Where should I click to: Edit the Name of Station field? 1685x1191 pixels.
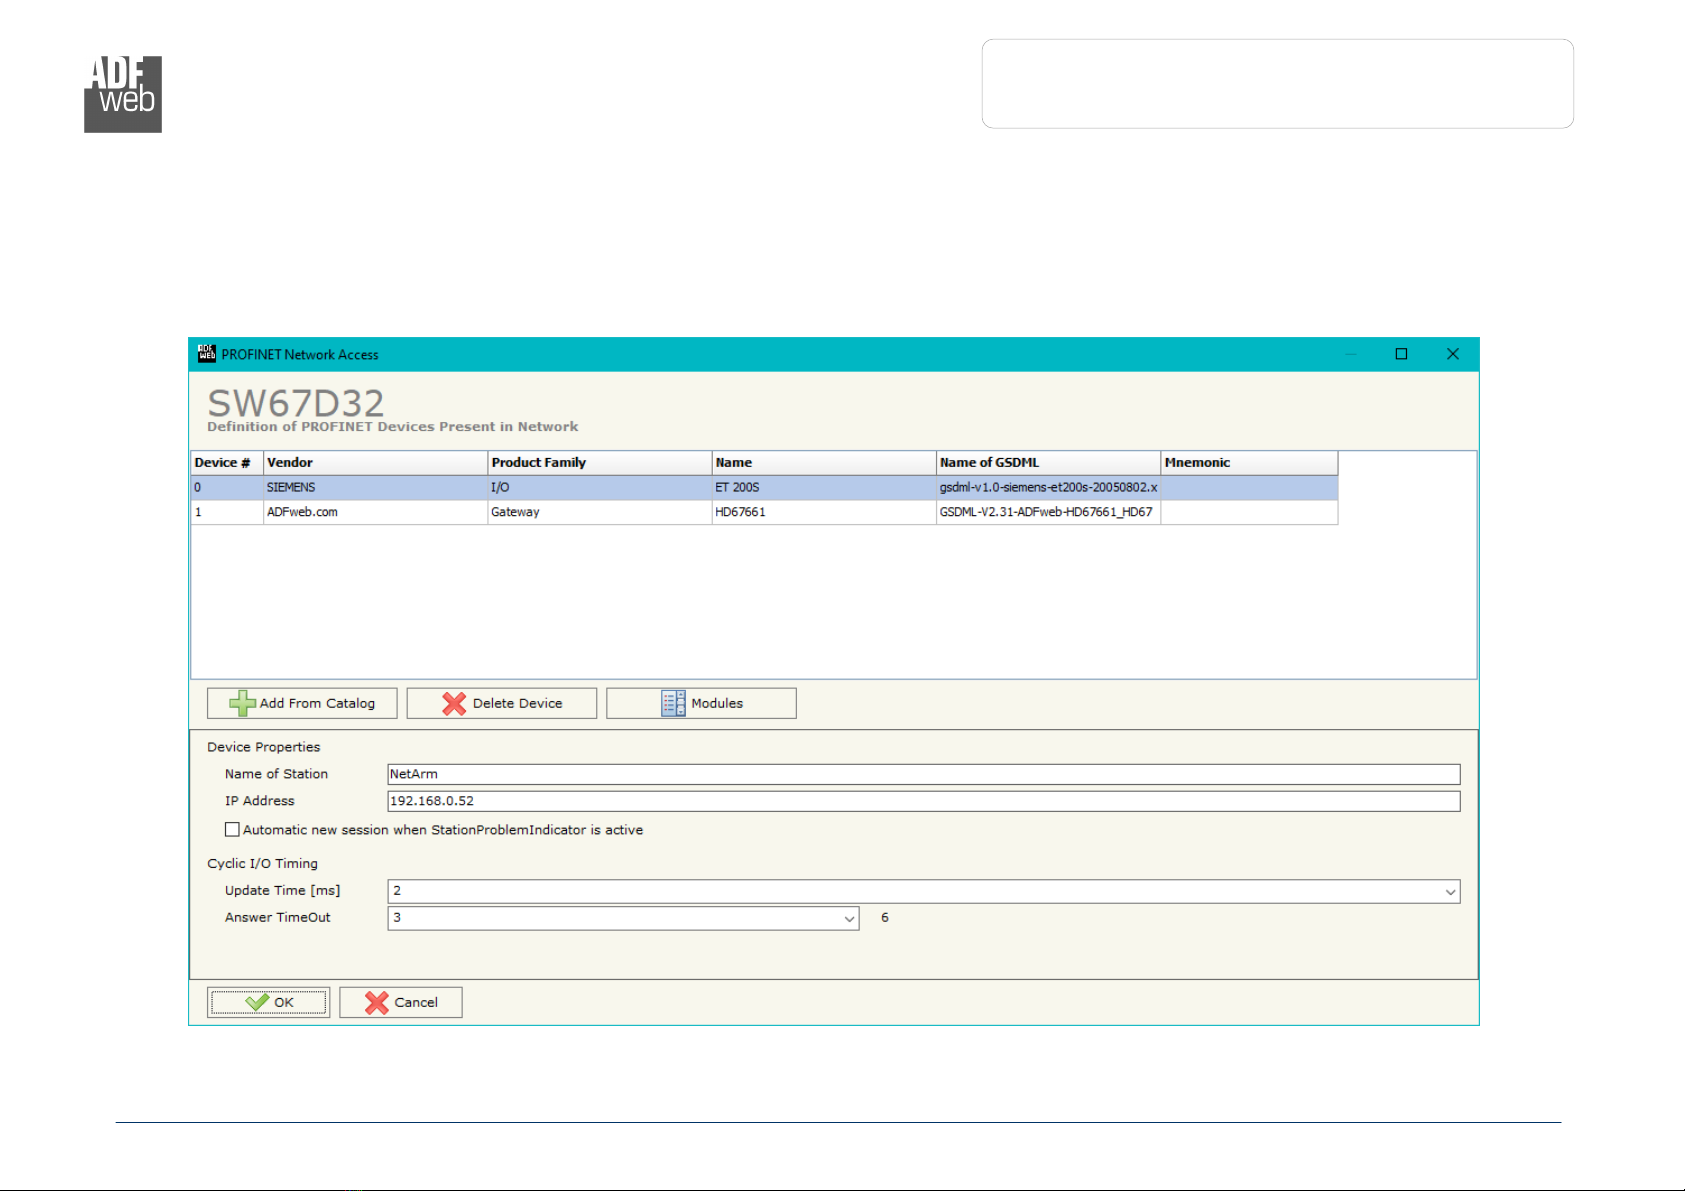[923, 774]
